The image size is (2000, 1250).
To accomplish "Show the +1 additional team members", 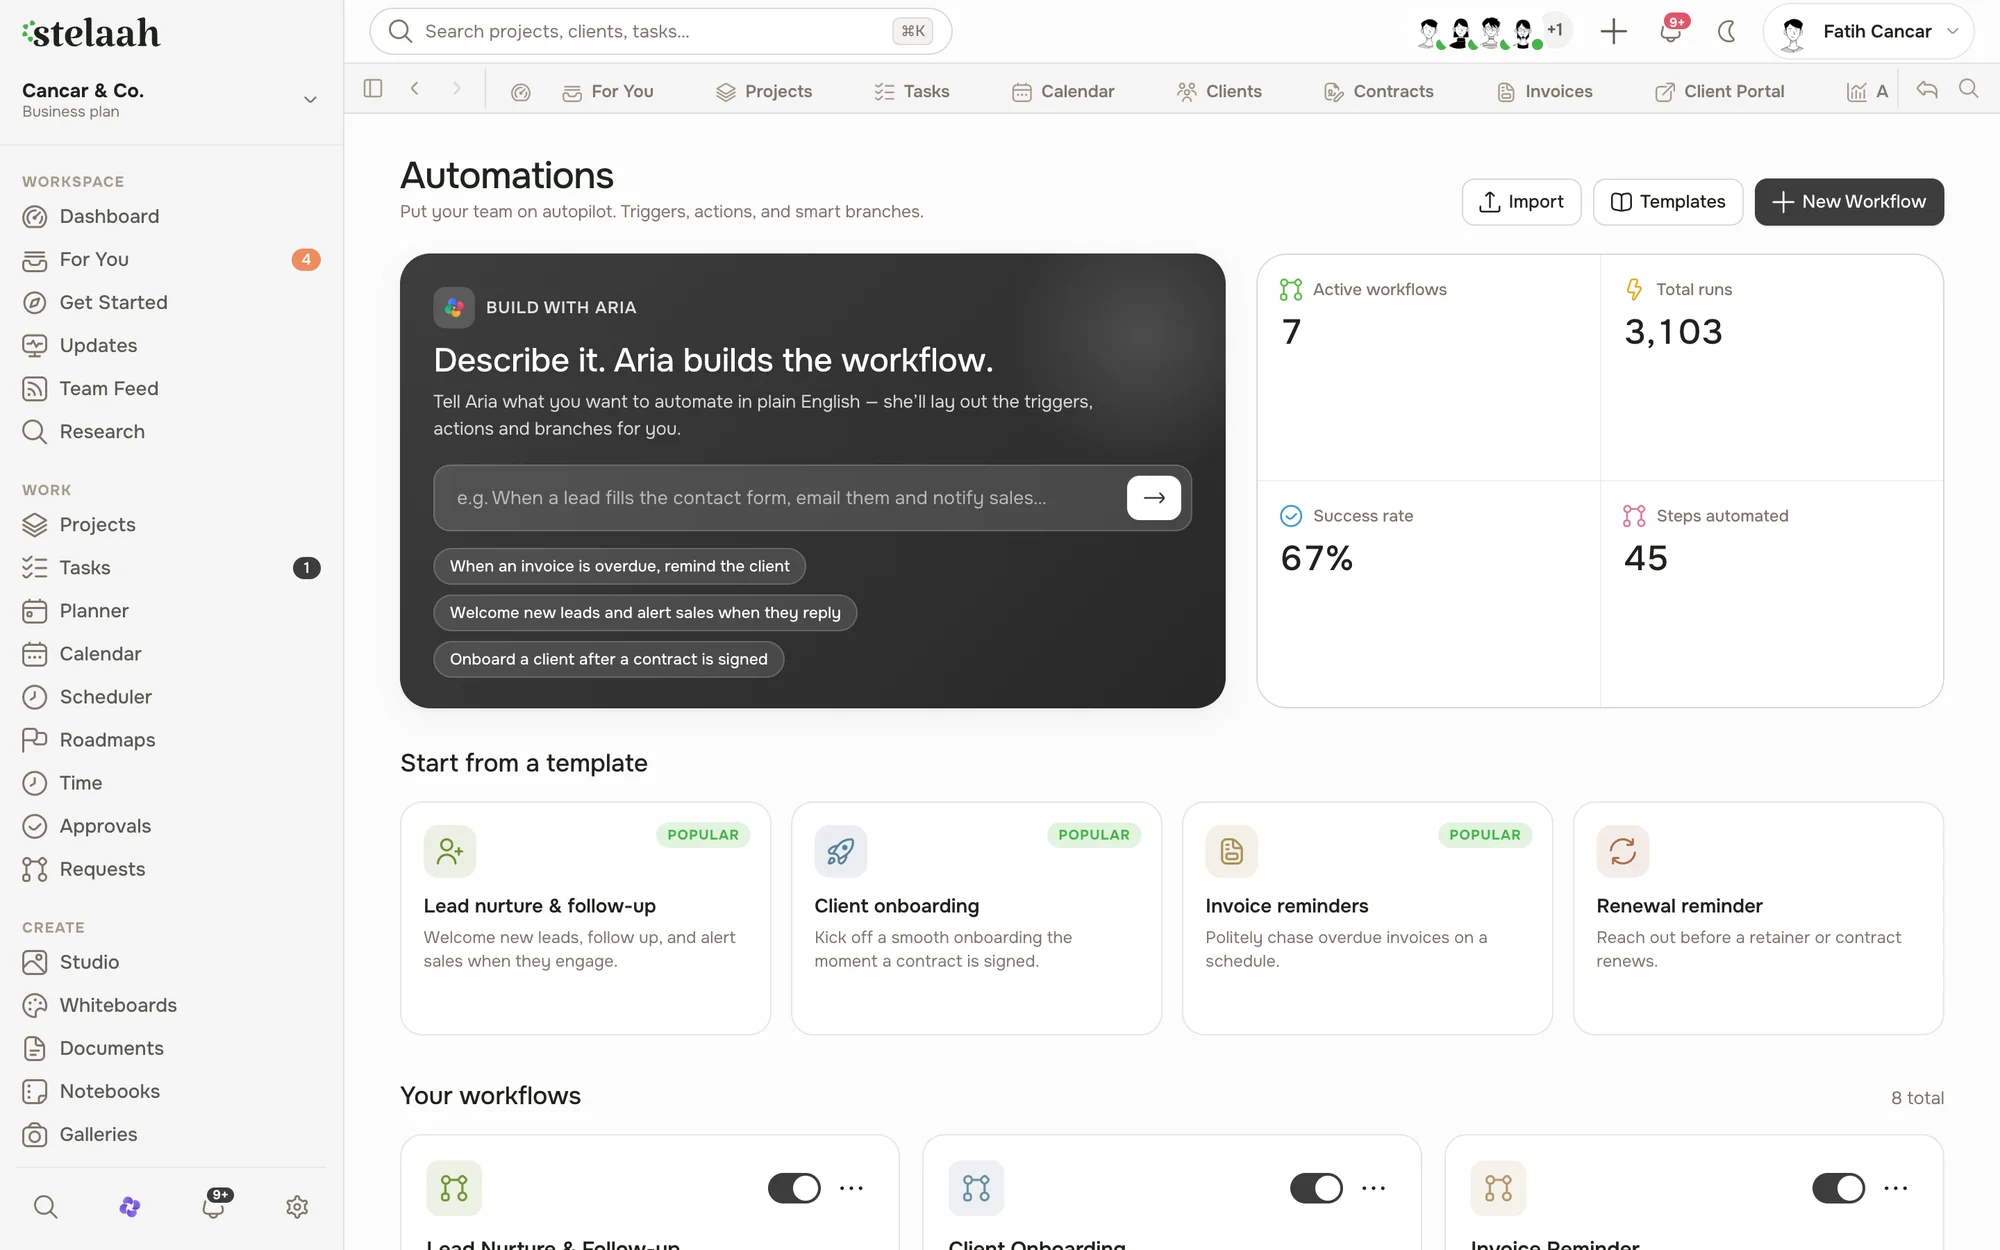I will (x=1555, y=30).
